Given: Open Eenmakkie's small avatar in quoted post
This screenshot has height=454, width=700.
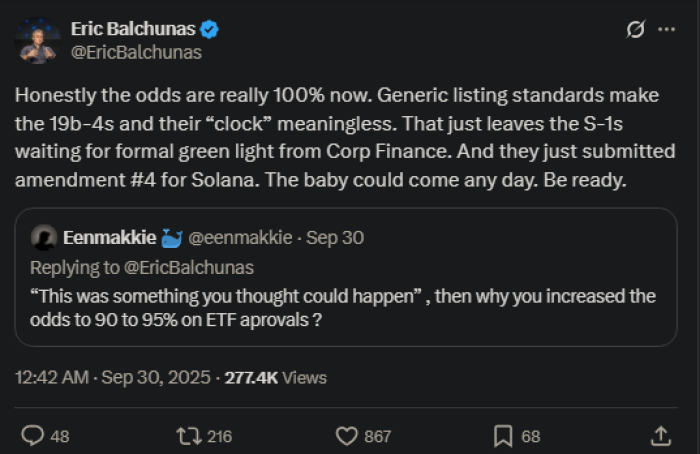Looking at the screenshot, I should (43, 238).
